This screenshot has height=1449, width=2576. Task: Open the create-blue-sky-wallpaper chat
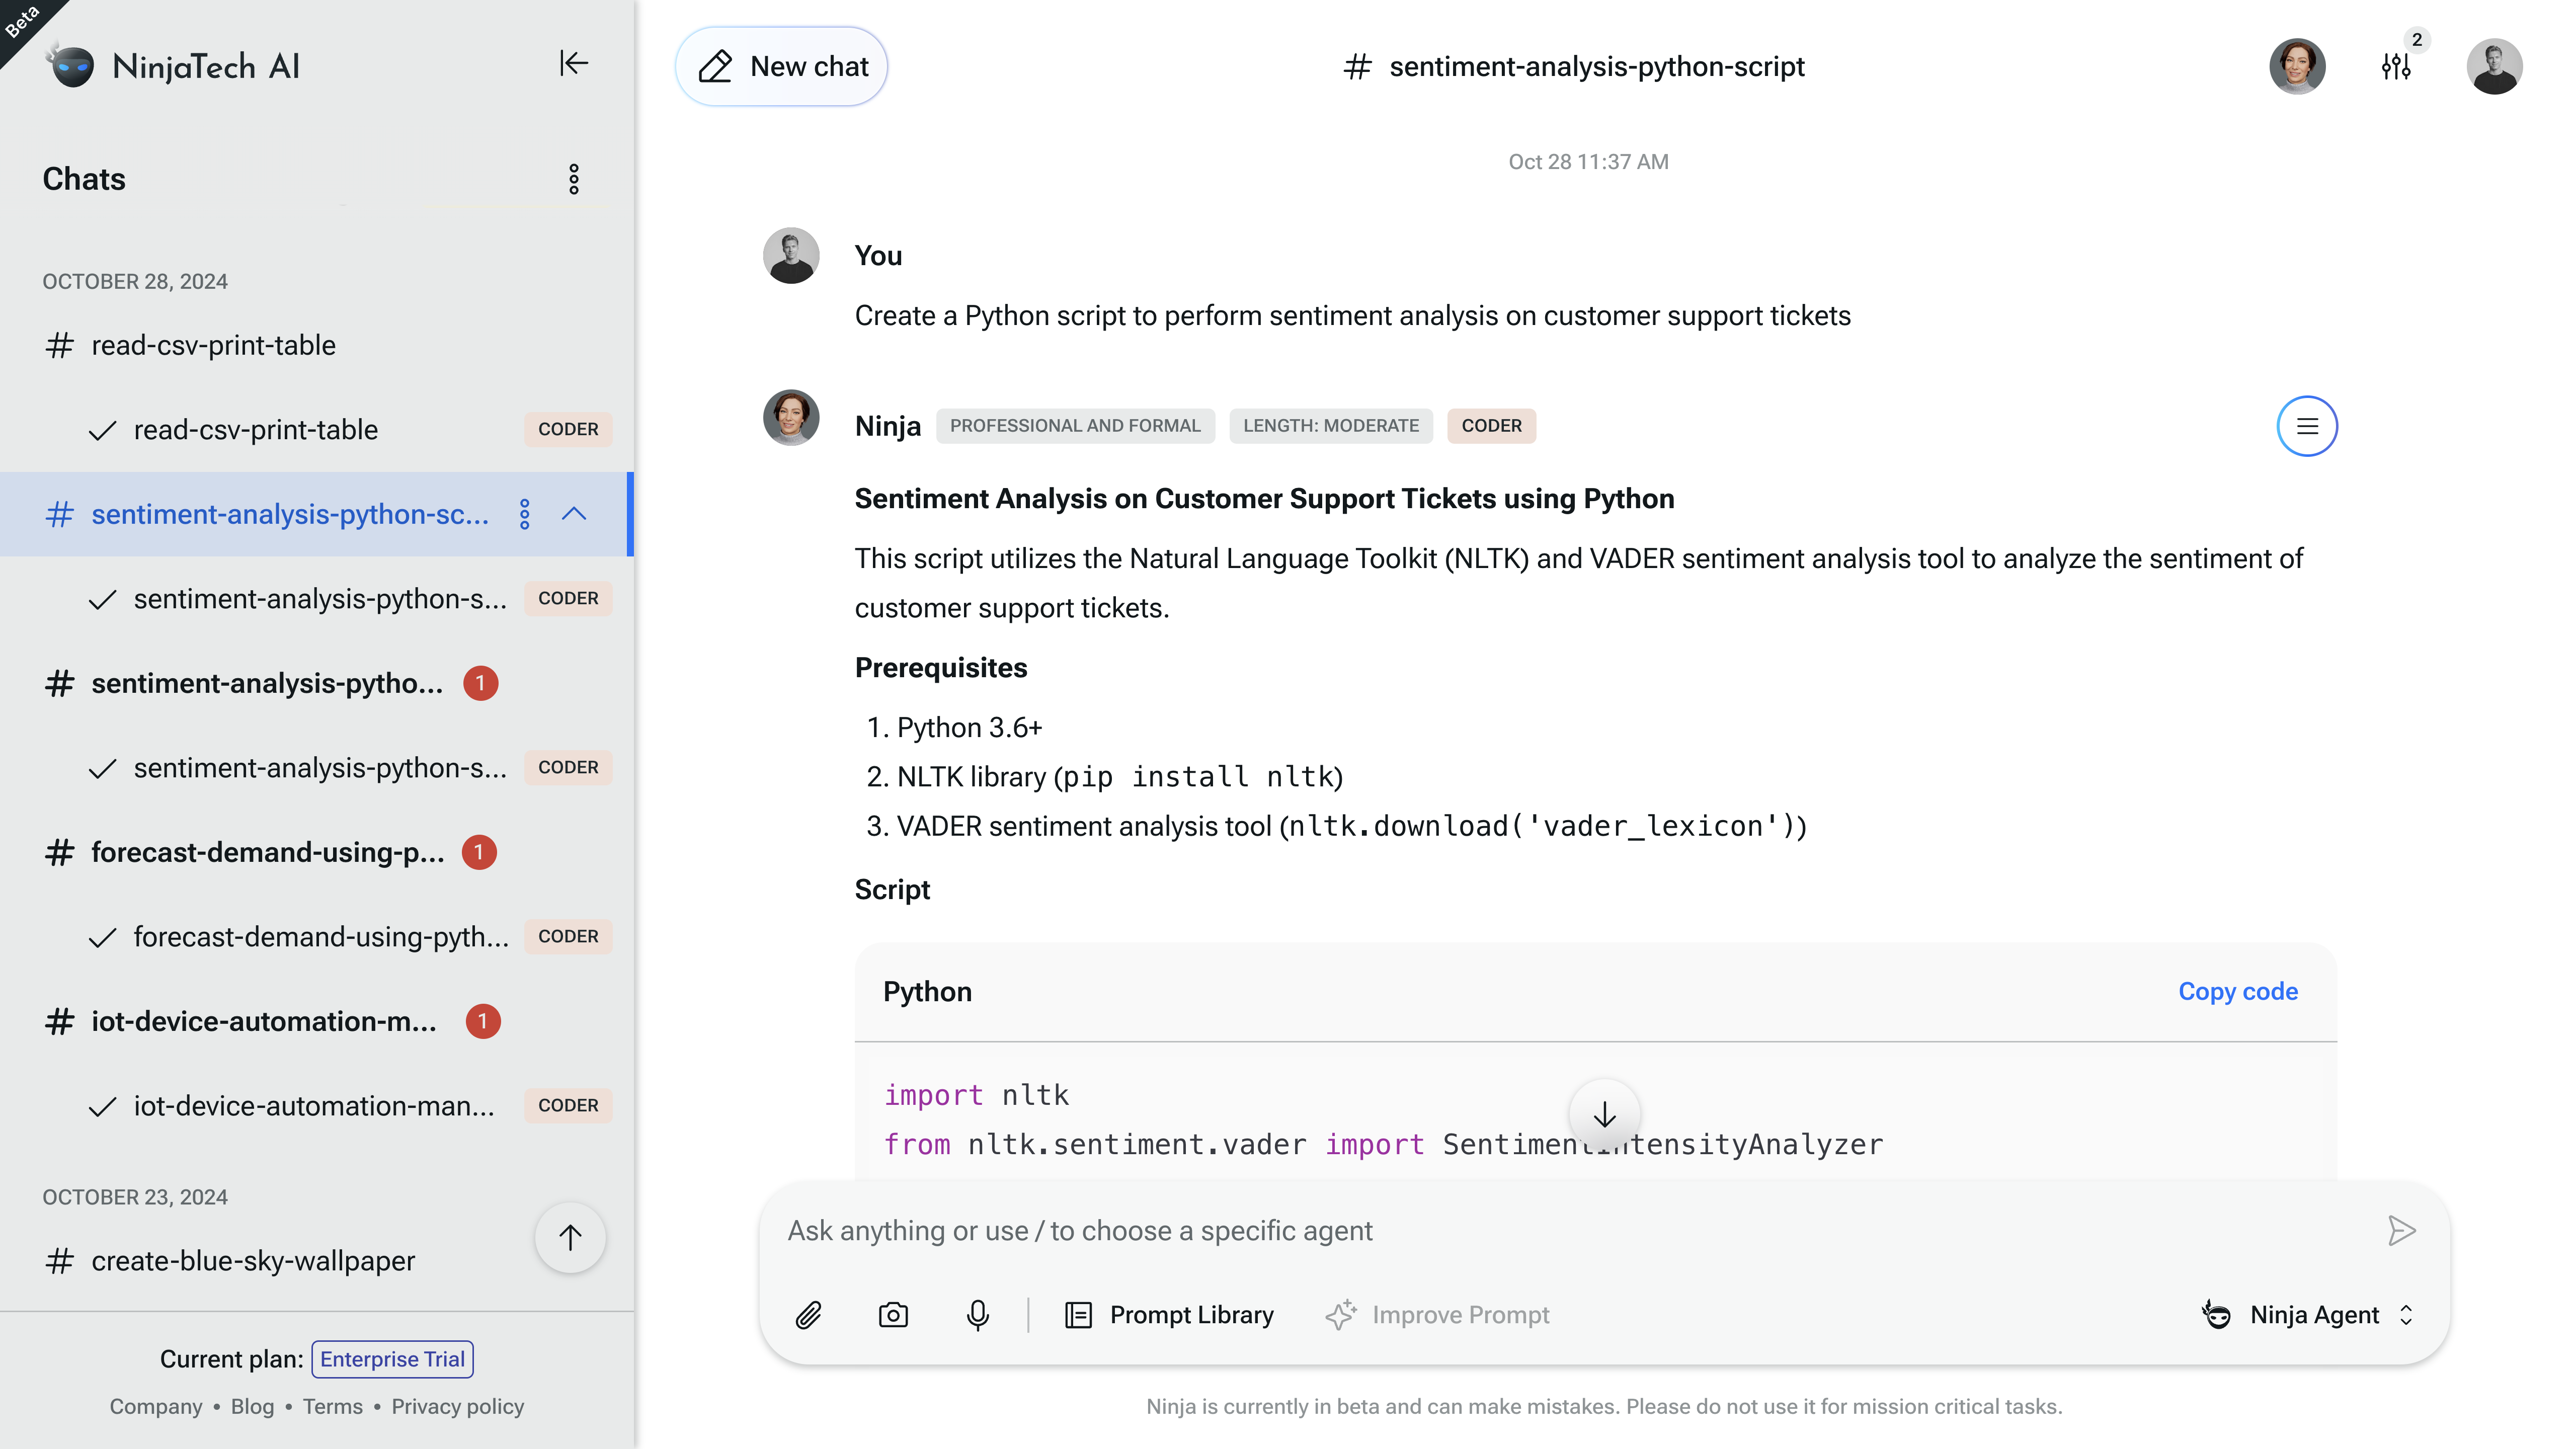253,1261
